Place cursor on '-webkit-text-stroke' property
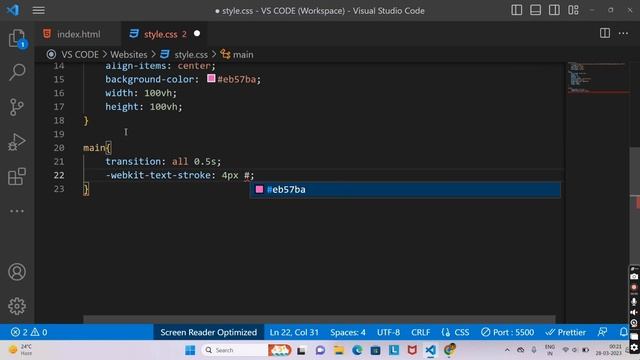The image size is (640, 360). (158, 175)
